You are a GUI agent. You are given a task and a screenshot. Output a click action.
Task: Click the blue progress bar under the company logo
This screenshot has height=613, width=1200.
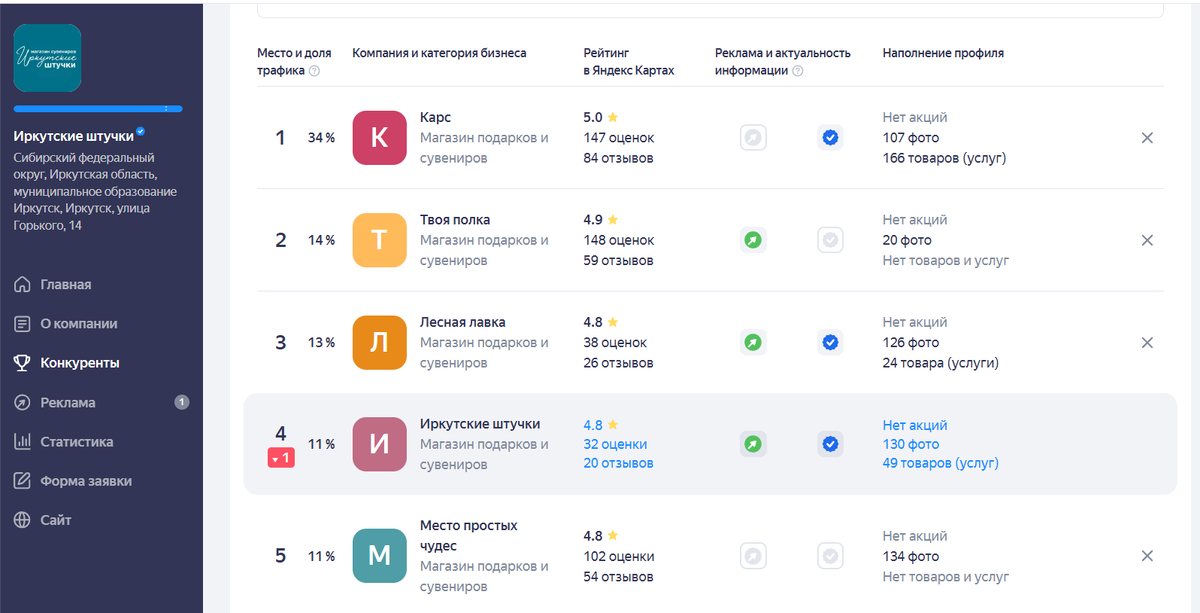coord(97,108)
